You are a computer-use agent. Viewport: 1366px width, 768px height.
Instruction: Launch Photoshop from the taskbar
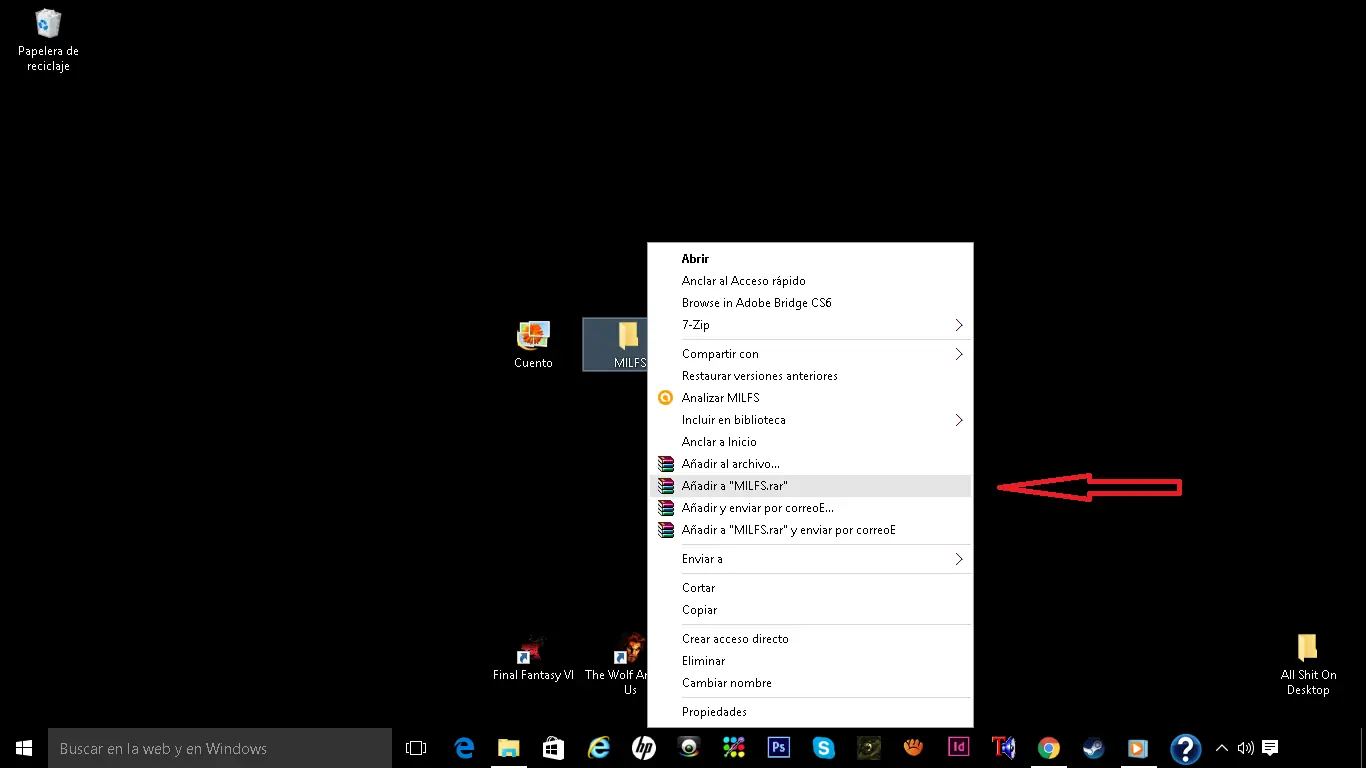point(778,747)
